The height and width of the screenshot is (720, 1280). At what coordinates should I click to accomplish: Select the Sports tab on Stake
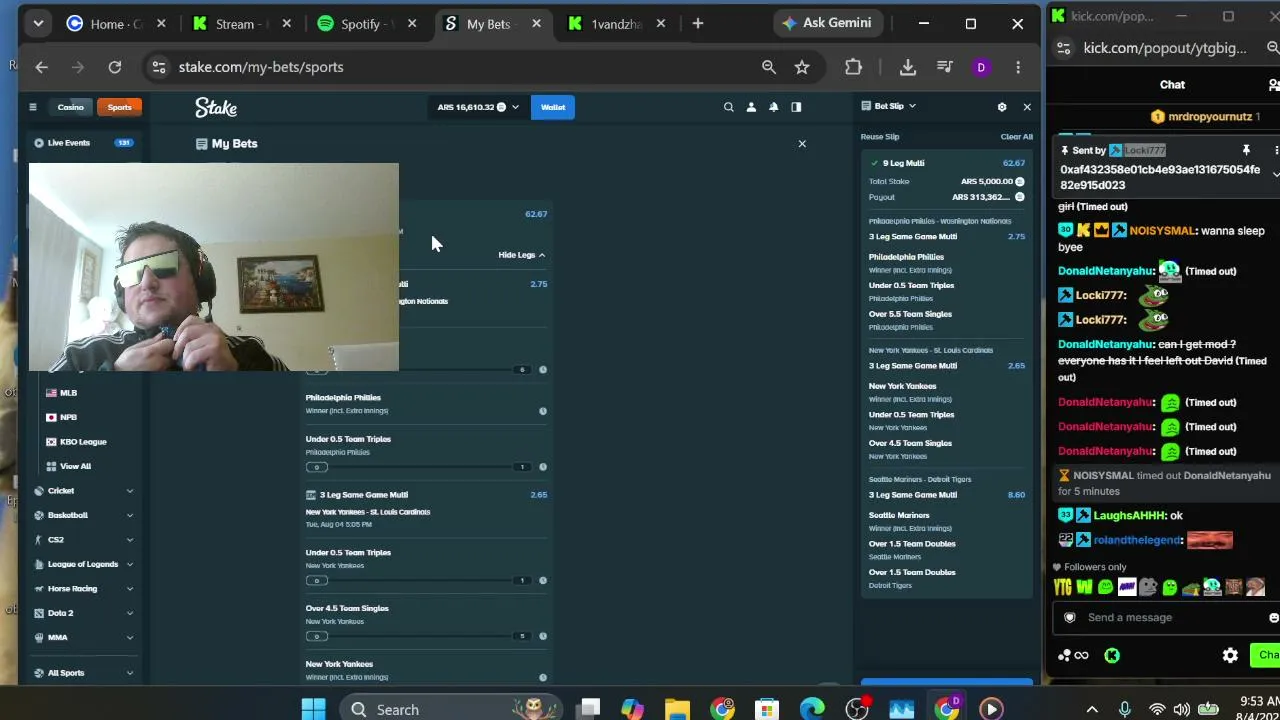click(x=119, y=107)
